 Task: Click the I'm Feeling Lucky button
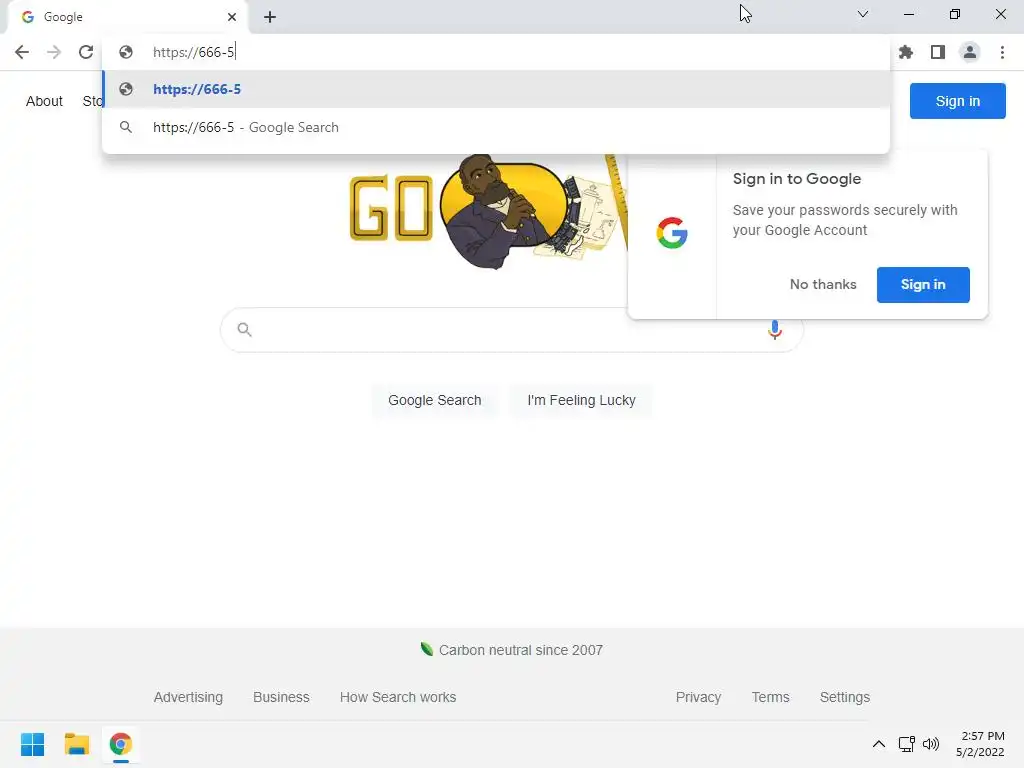coord(581,400)
